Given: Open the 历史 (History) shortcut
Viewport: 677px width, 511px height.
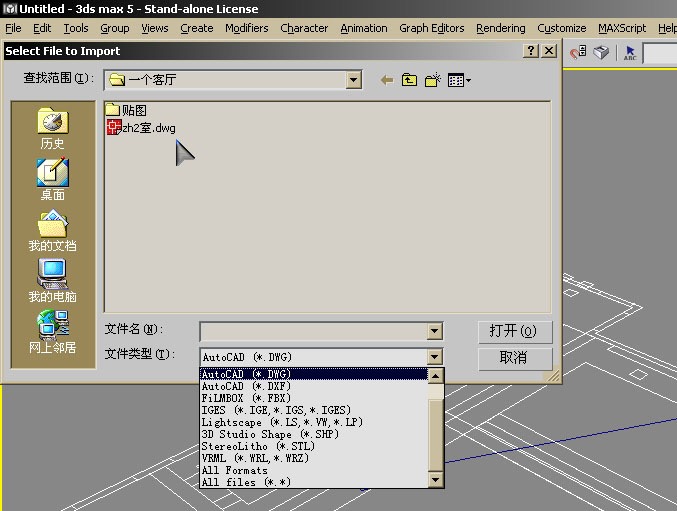Looking at the screenshot, I should coord(52,128).
